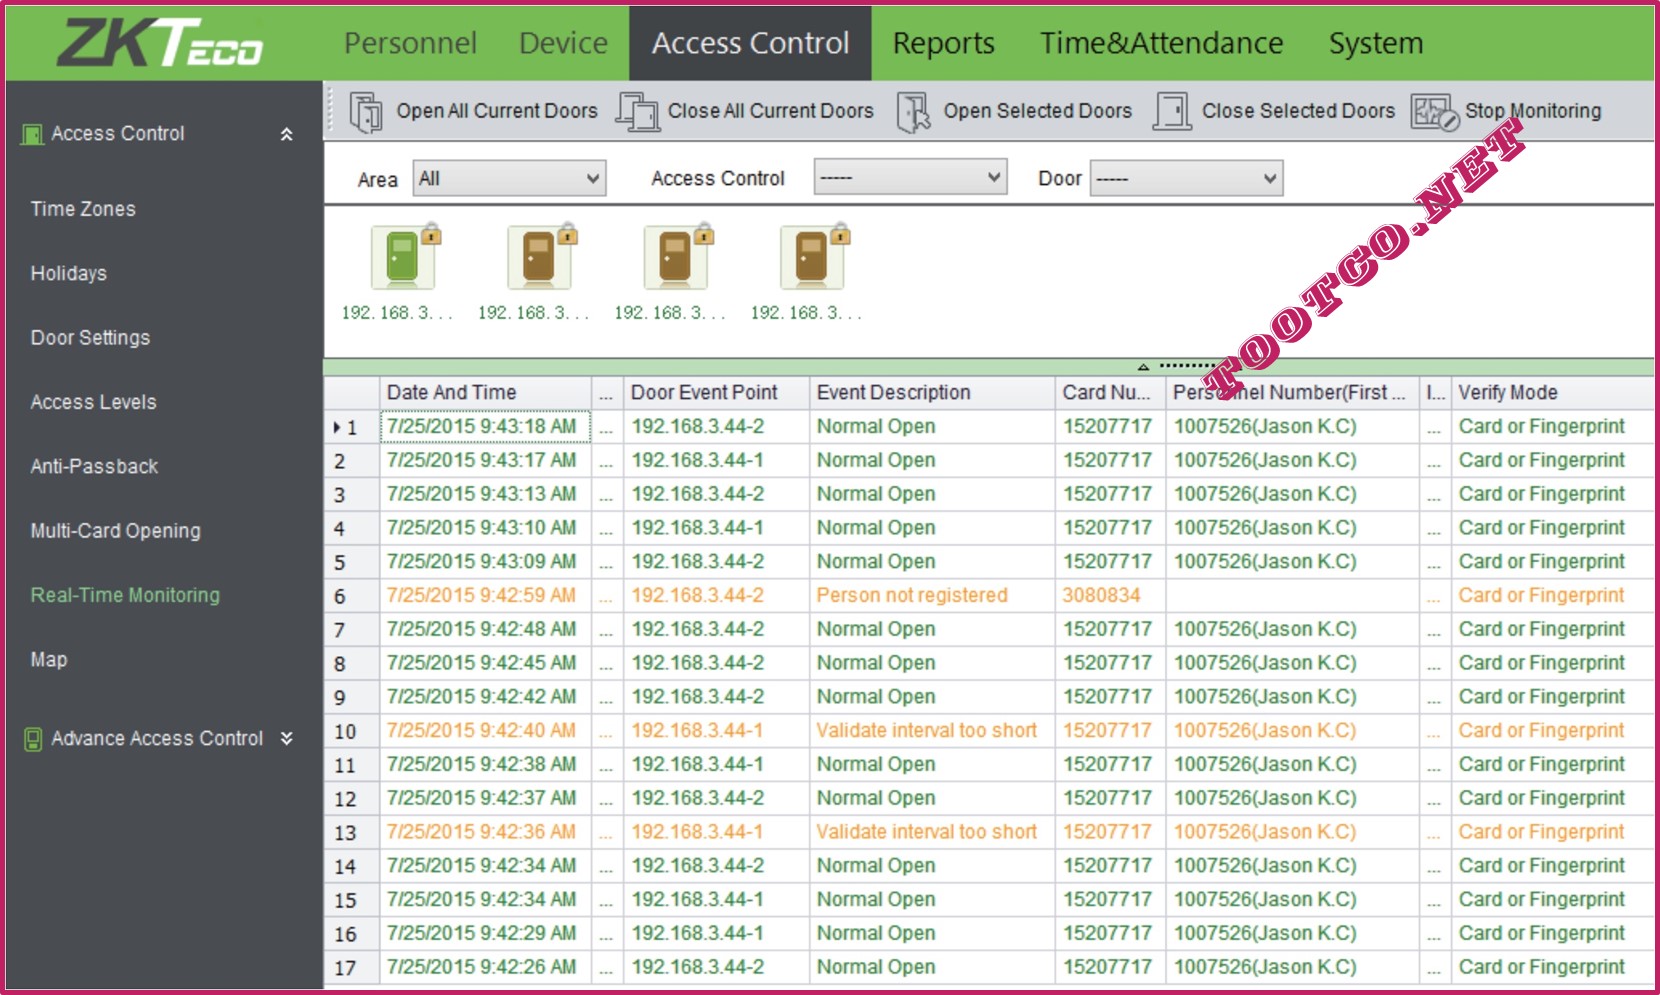Open the Reports tab
The height and width of the screenshot is (995, 1660).
click(943, 43)
